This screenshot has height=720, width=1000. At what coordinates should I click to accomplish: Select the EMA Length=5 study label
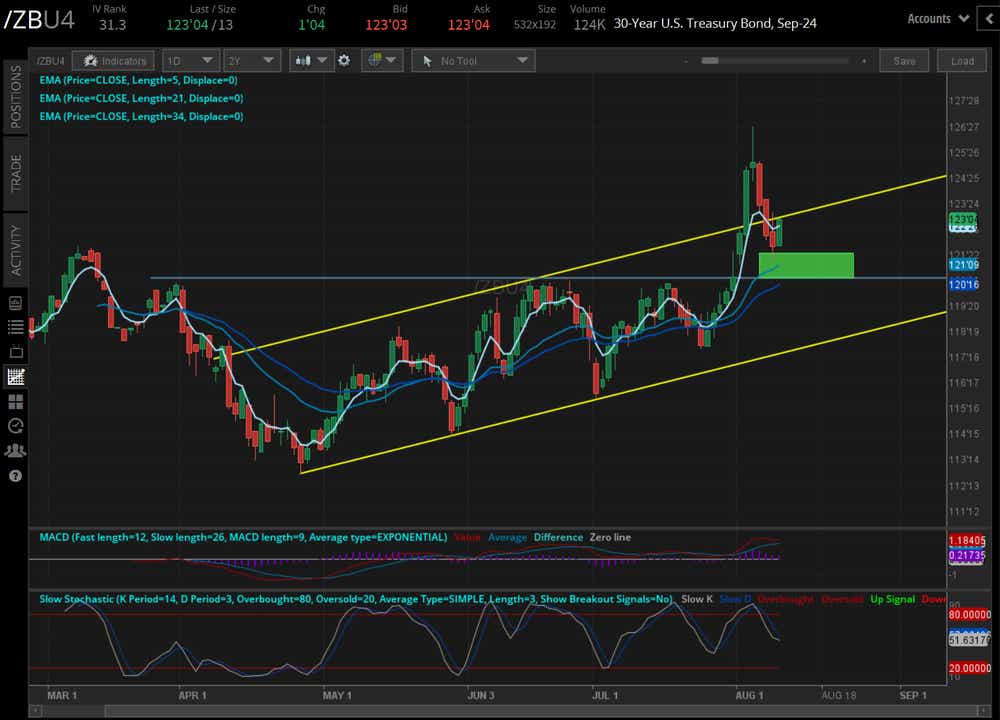[x=138, y=80]
